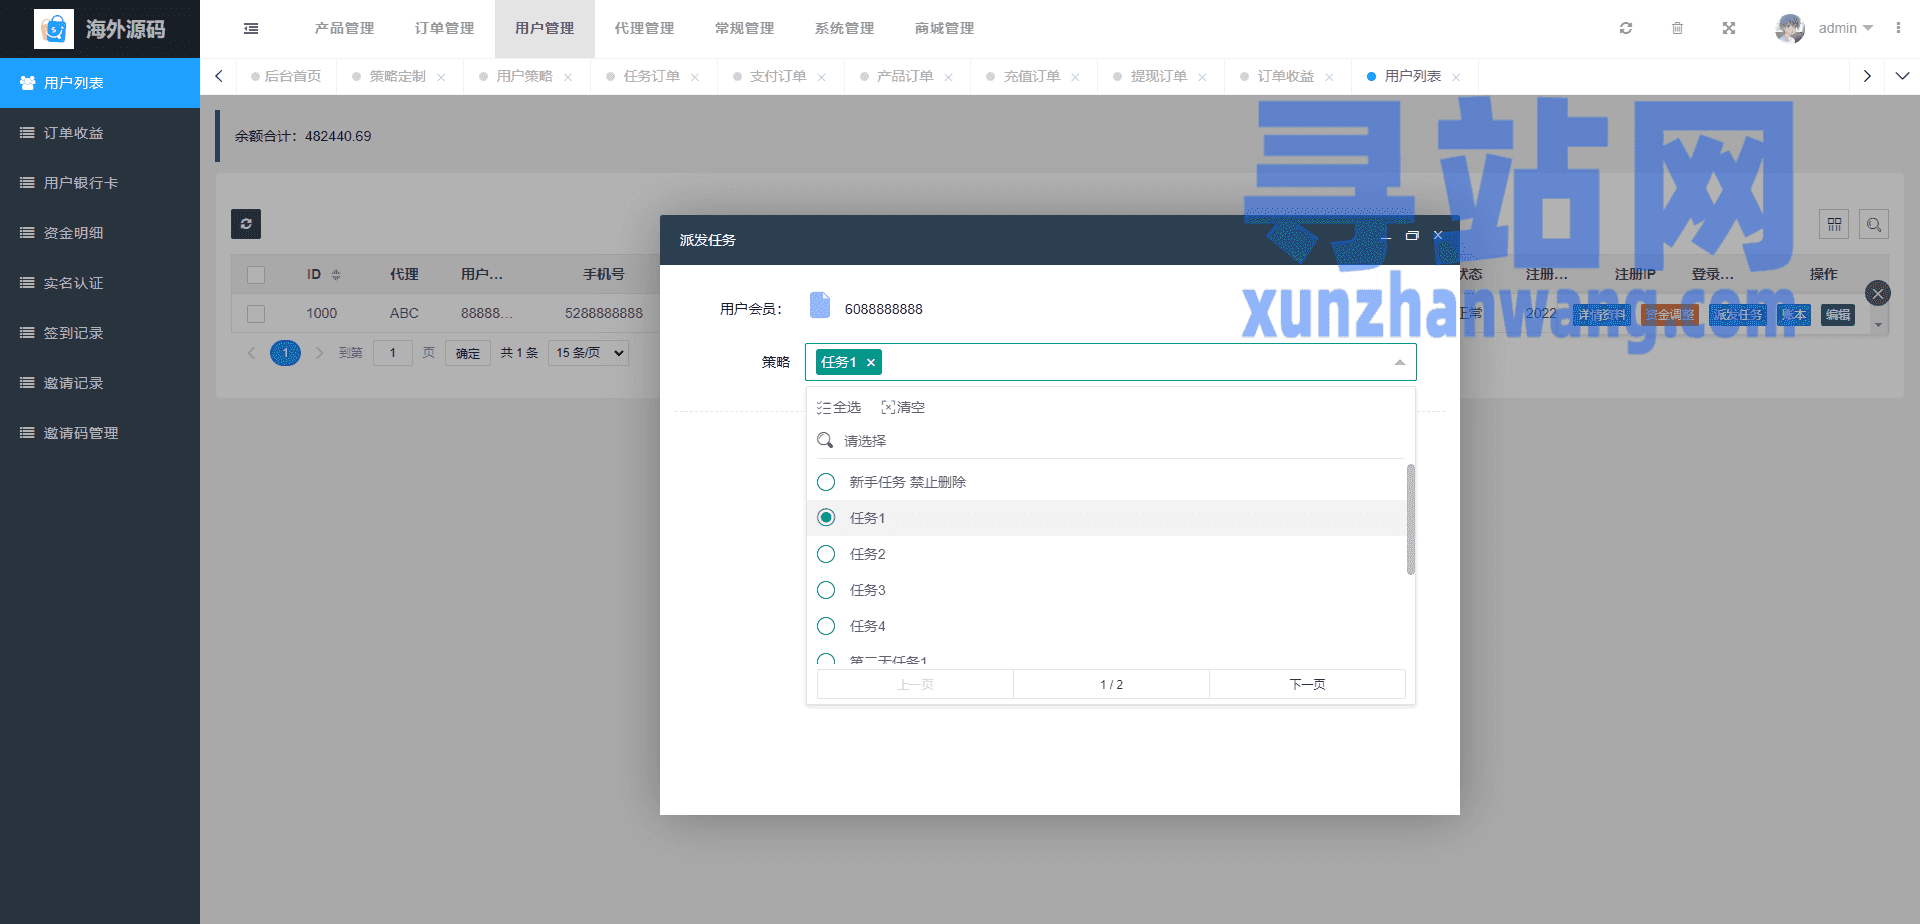Close the 支付订单 tab with its x
This screenshot has width=1920, height=924.
[822, 77]
